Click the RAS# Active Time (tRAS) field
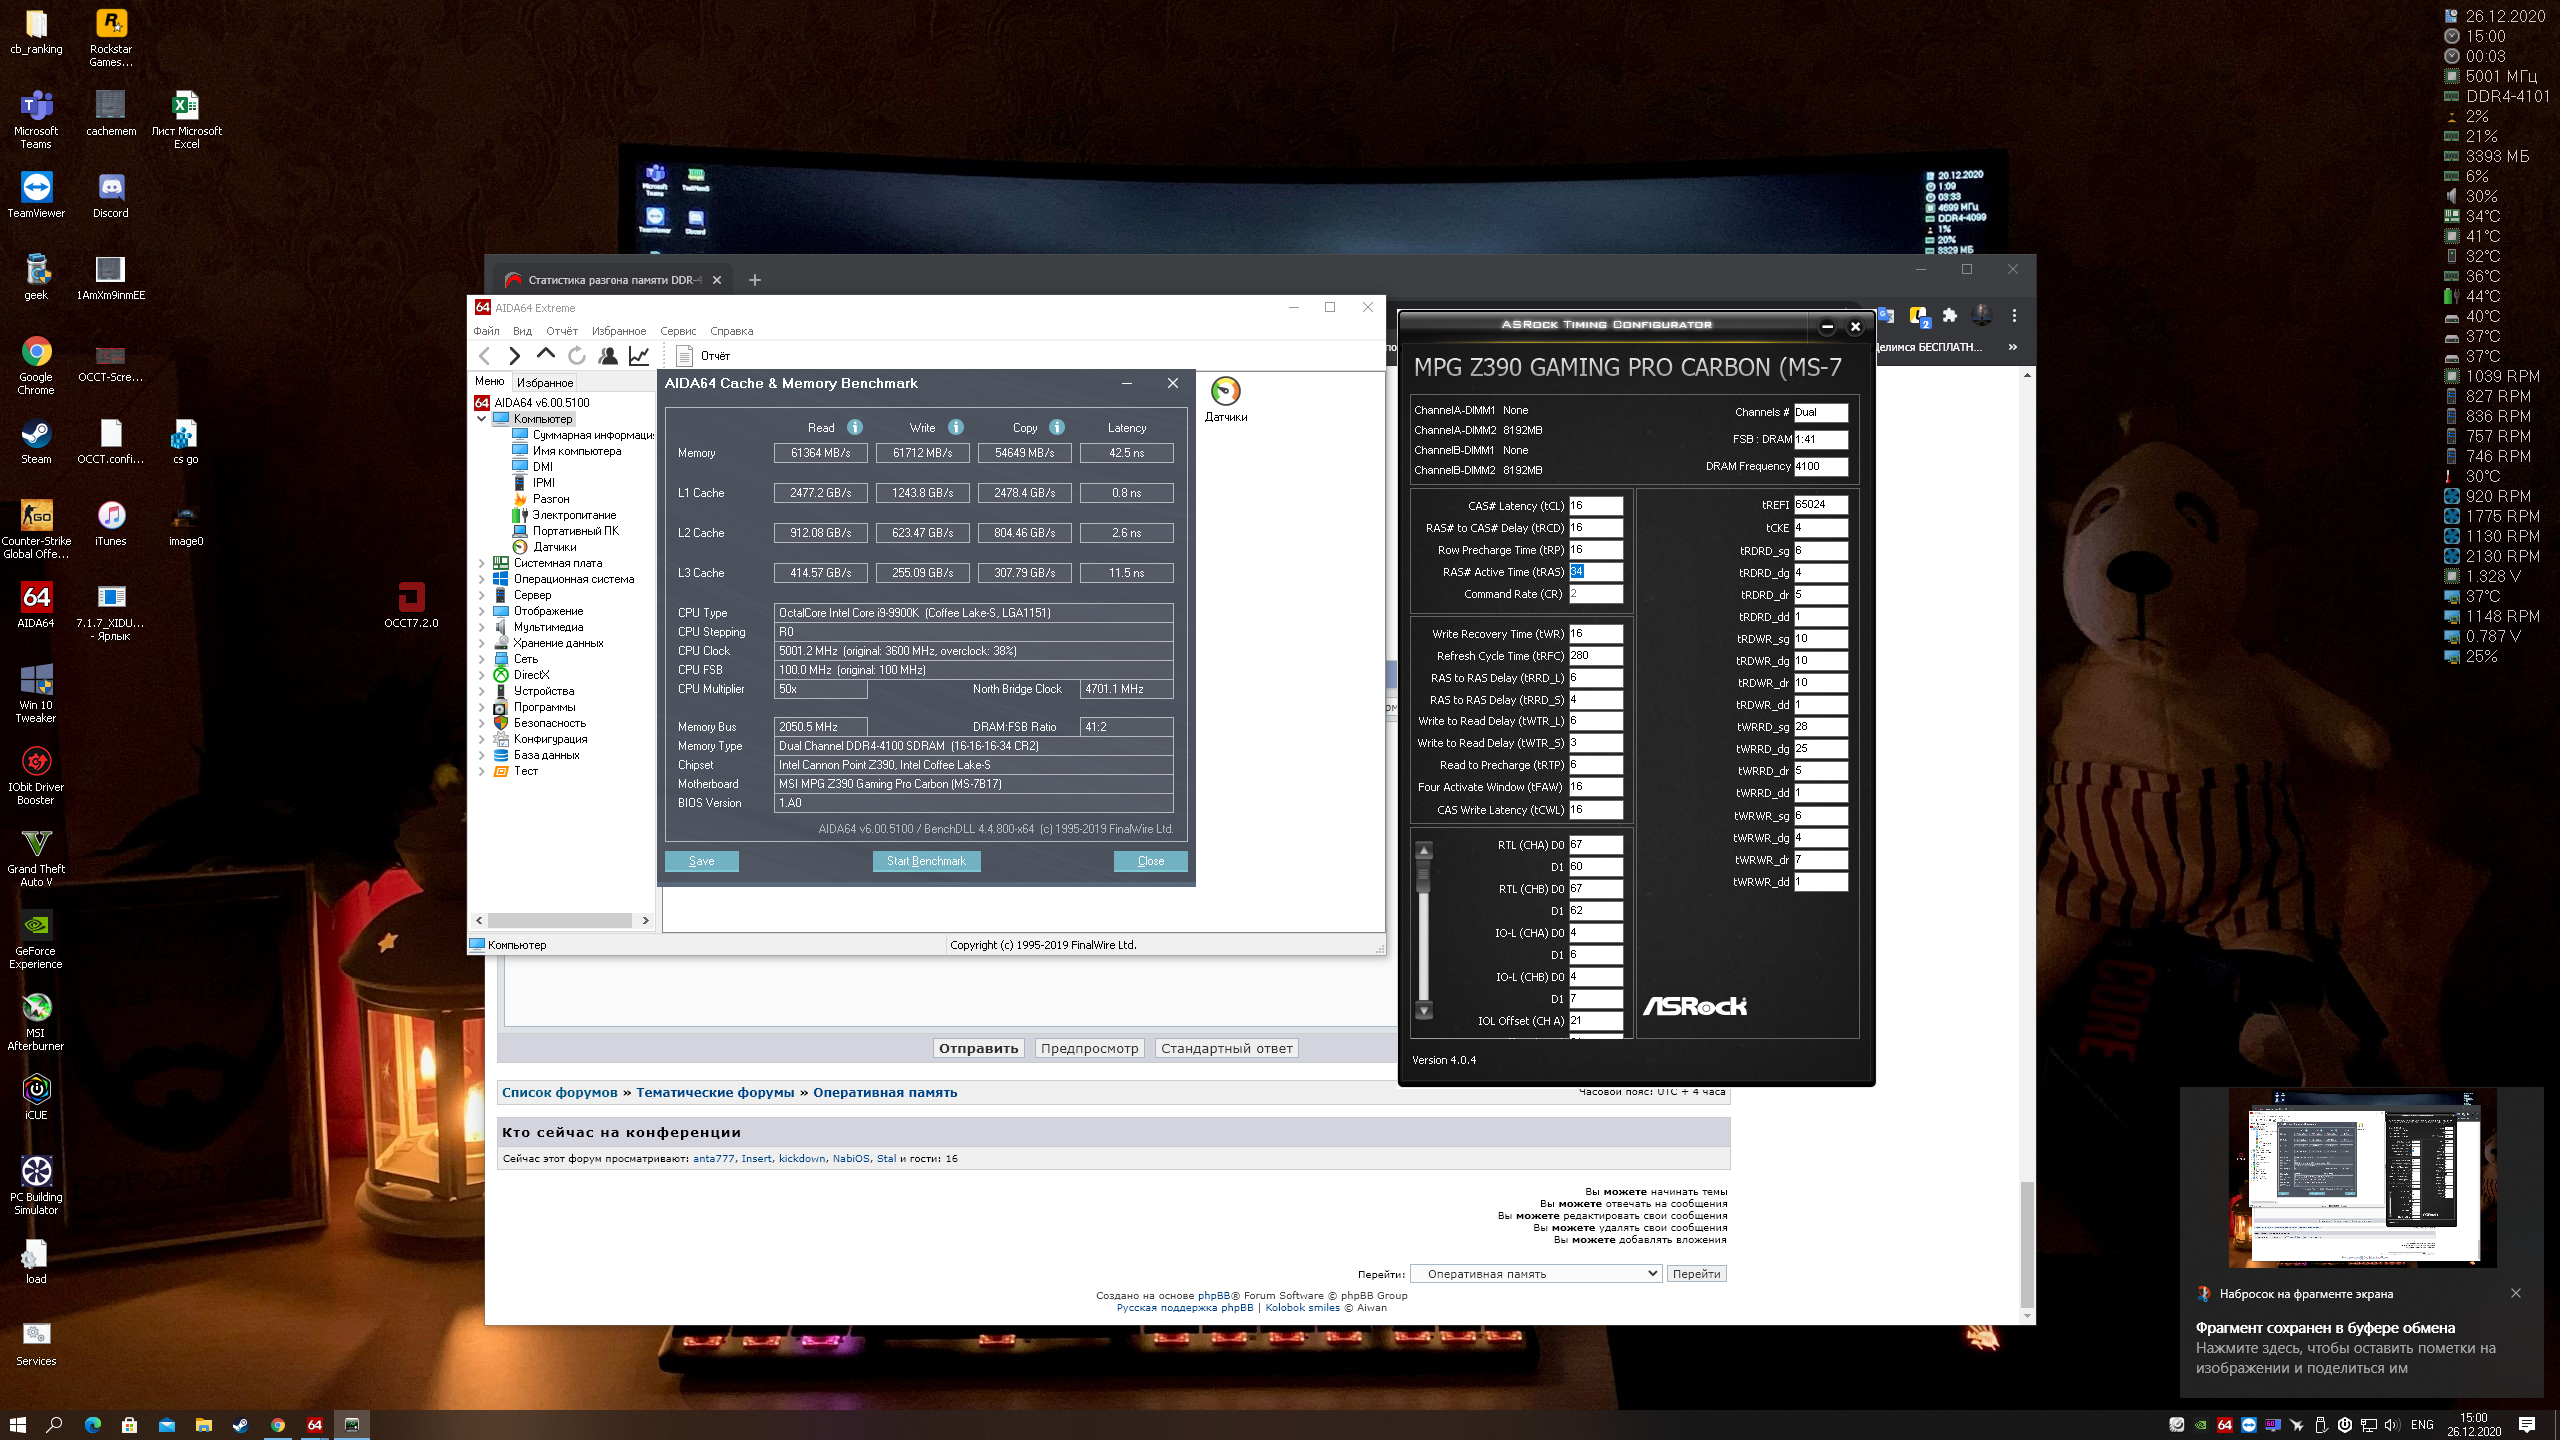 1595,572
